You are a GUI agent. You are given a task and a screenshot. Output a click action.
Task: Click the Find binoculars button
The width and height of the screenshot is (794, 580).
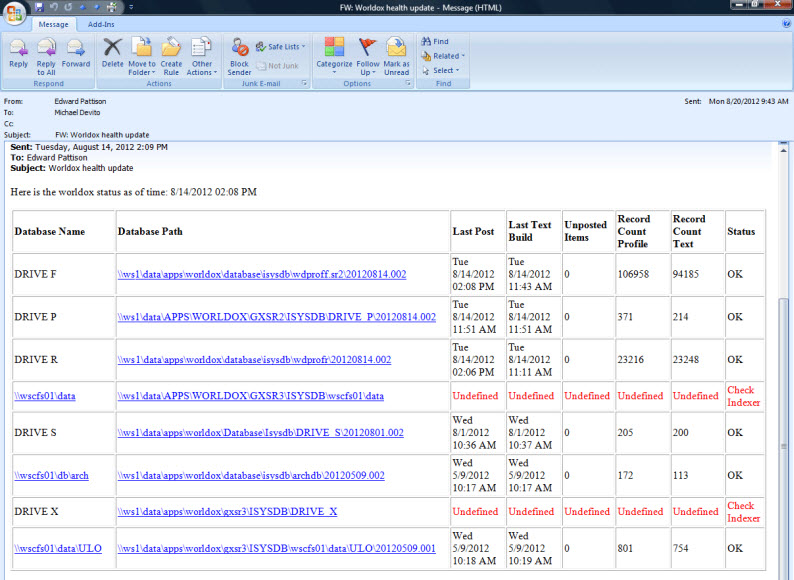point(435,42)
